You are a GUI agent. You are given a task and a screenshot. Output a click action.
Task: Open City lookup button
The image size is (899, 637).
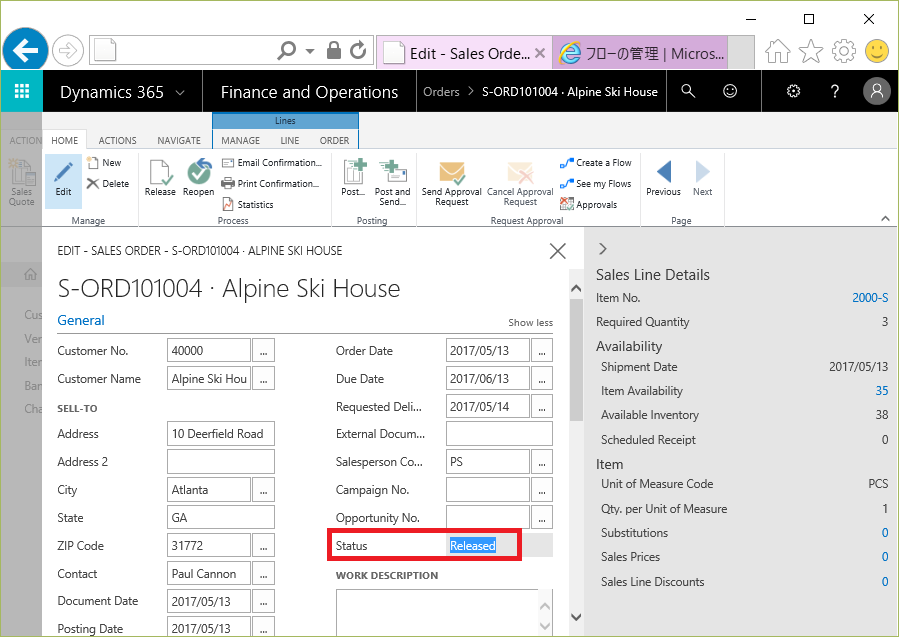click(x=263, y=490)
